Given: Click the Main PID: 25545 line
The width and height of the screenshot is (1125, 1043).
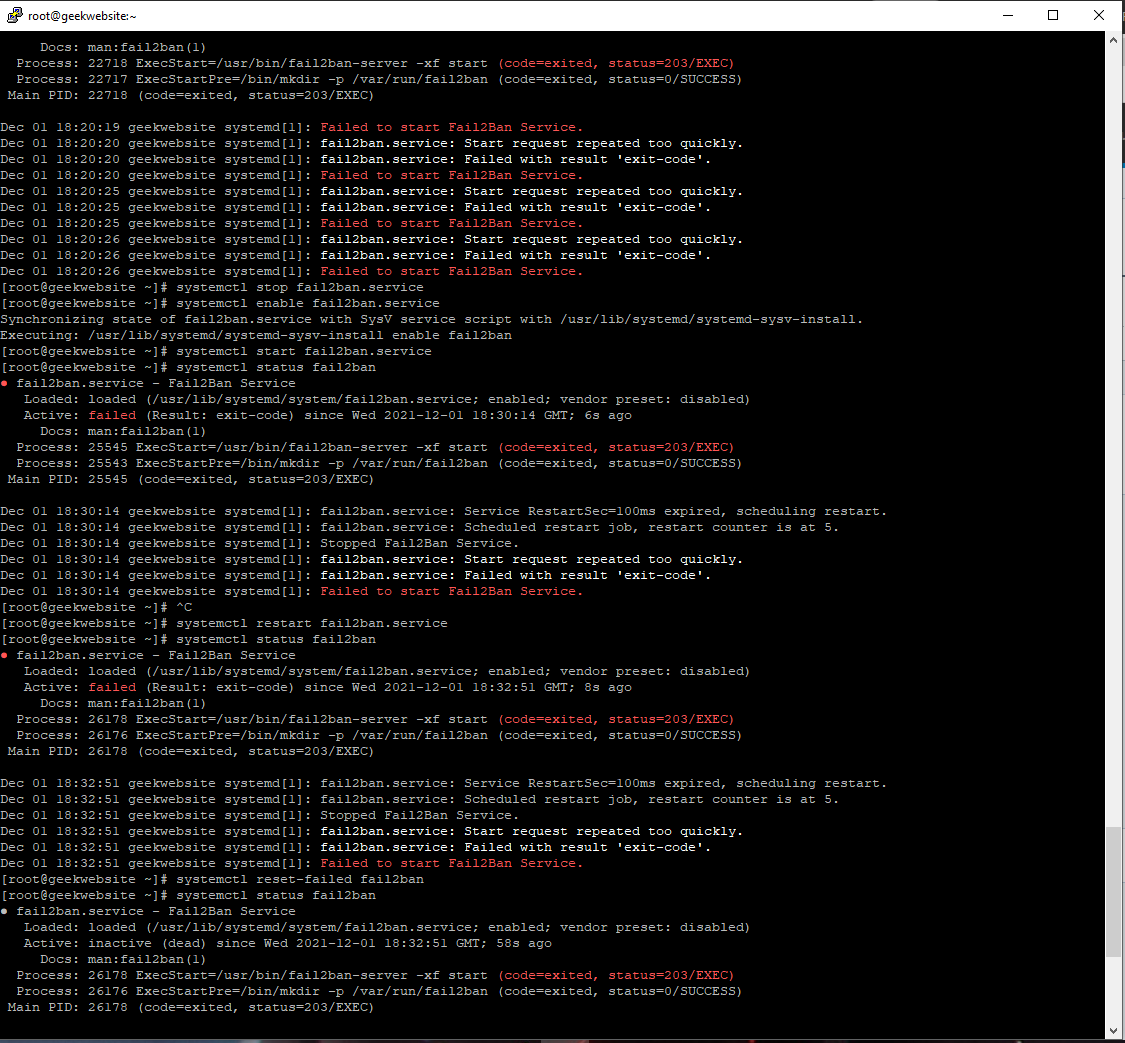Looking at the screenshot, I should point(191,479).
